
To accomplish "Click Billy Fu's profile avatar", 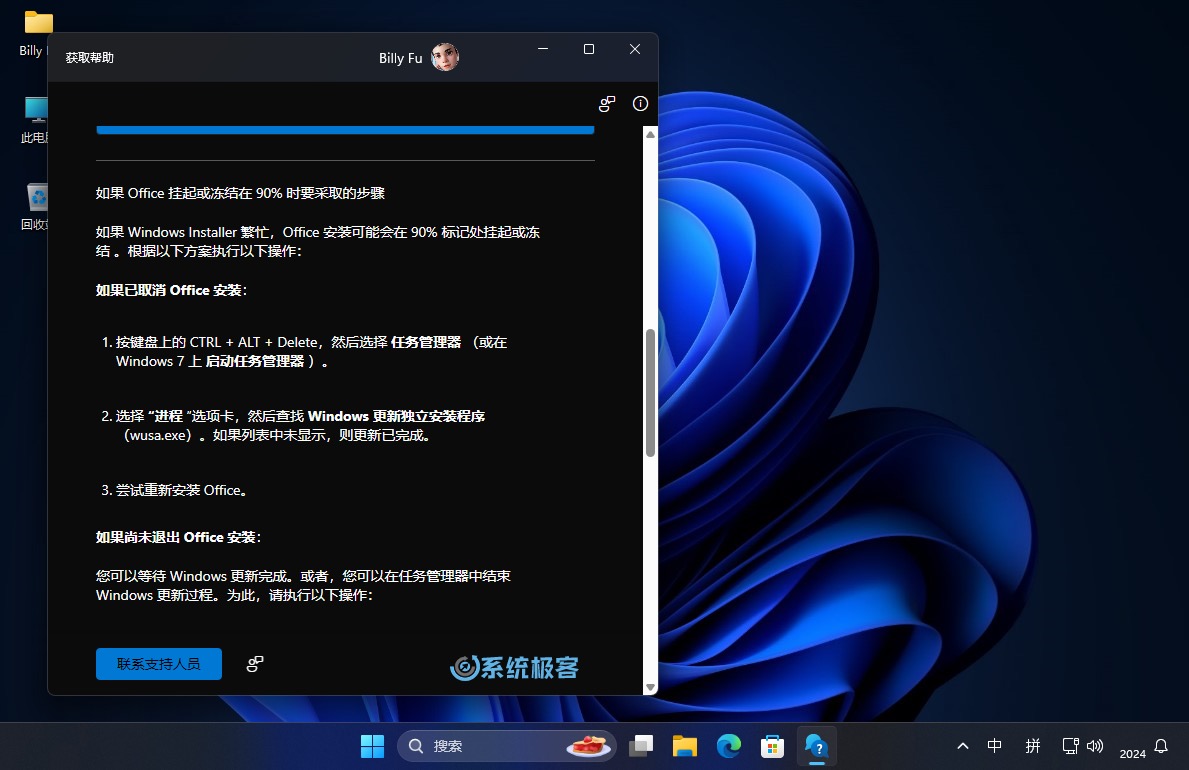I will (444, 57).
